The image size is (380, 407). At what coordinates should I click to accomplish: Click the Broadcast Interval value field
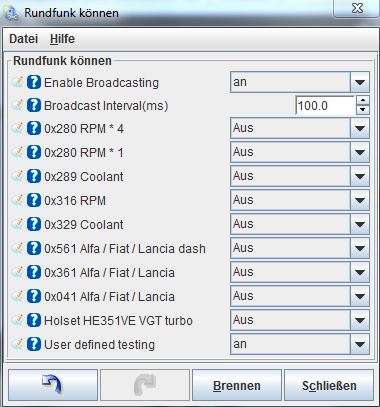point(325,106)
